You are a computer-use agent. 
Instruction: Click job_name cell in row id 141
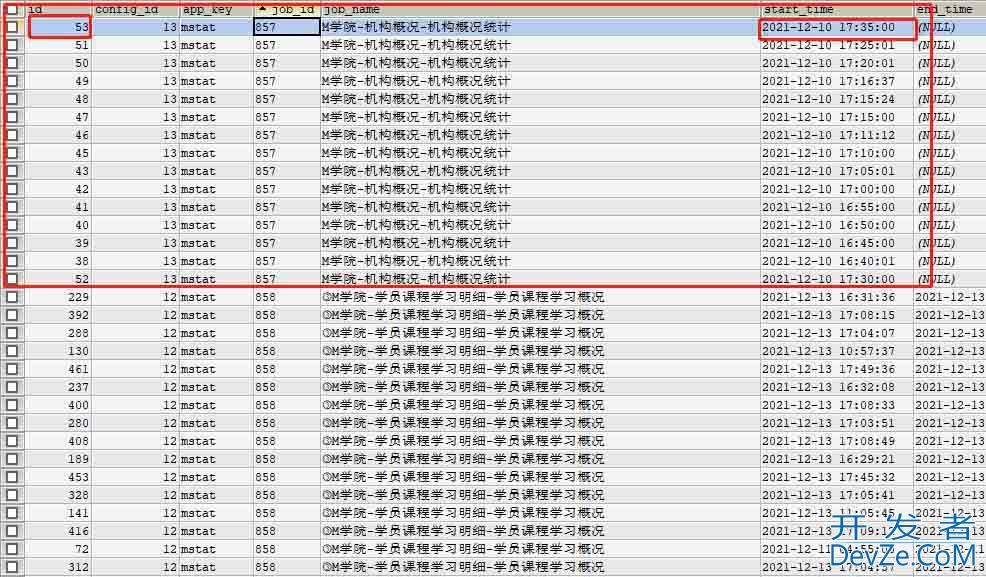coord(540,514)
